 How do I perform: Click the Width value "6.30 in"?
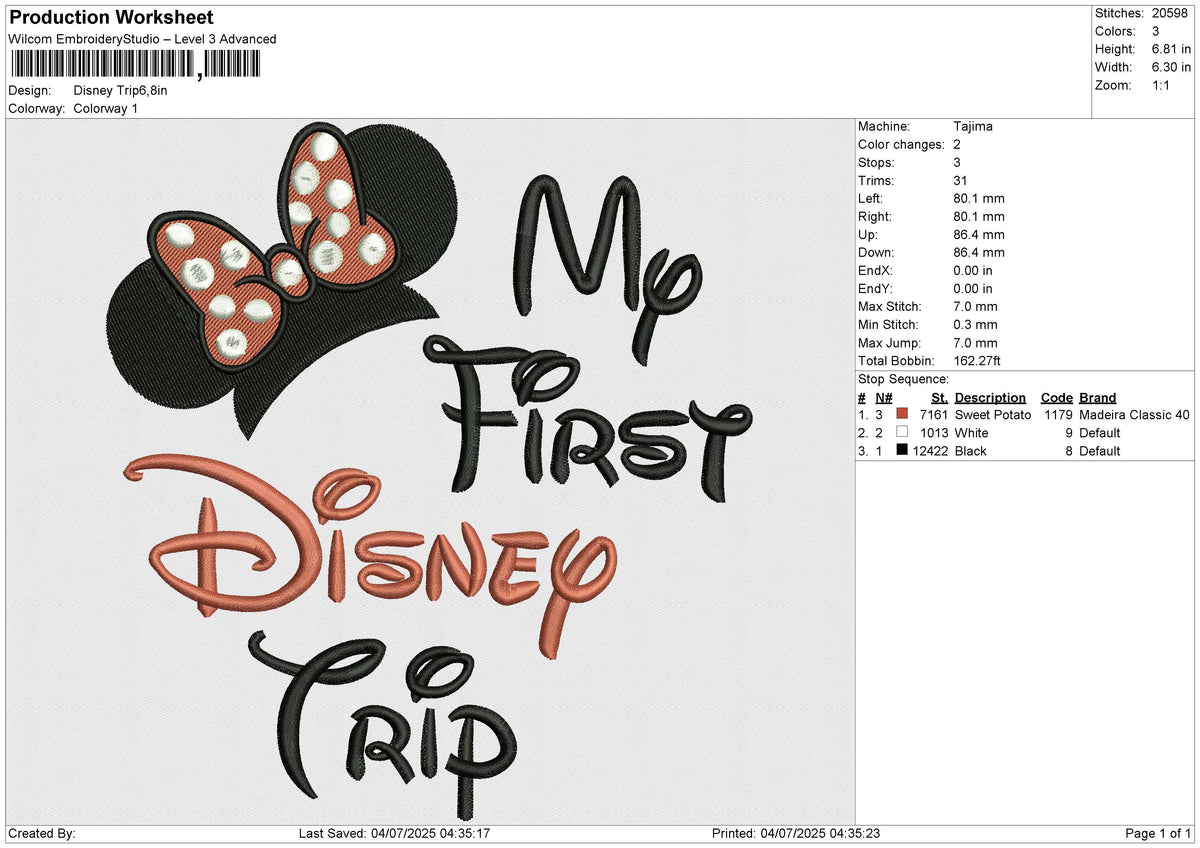pyautogui.click(x=1171, y=67)
